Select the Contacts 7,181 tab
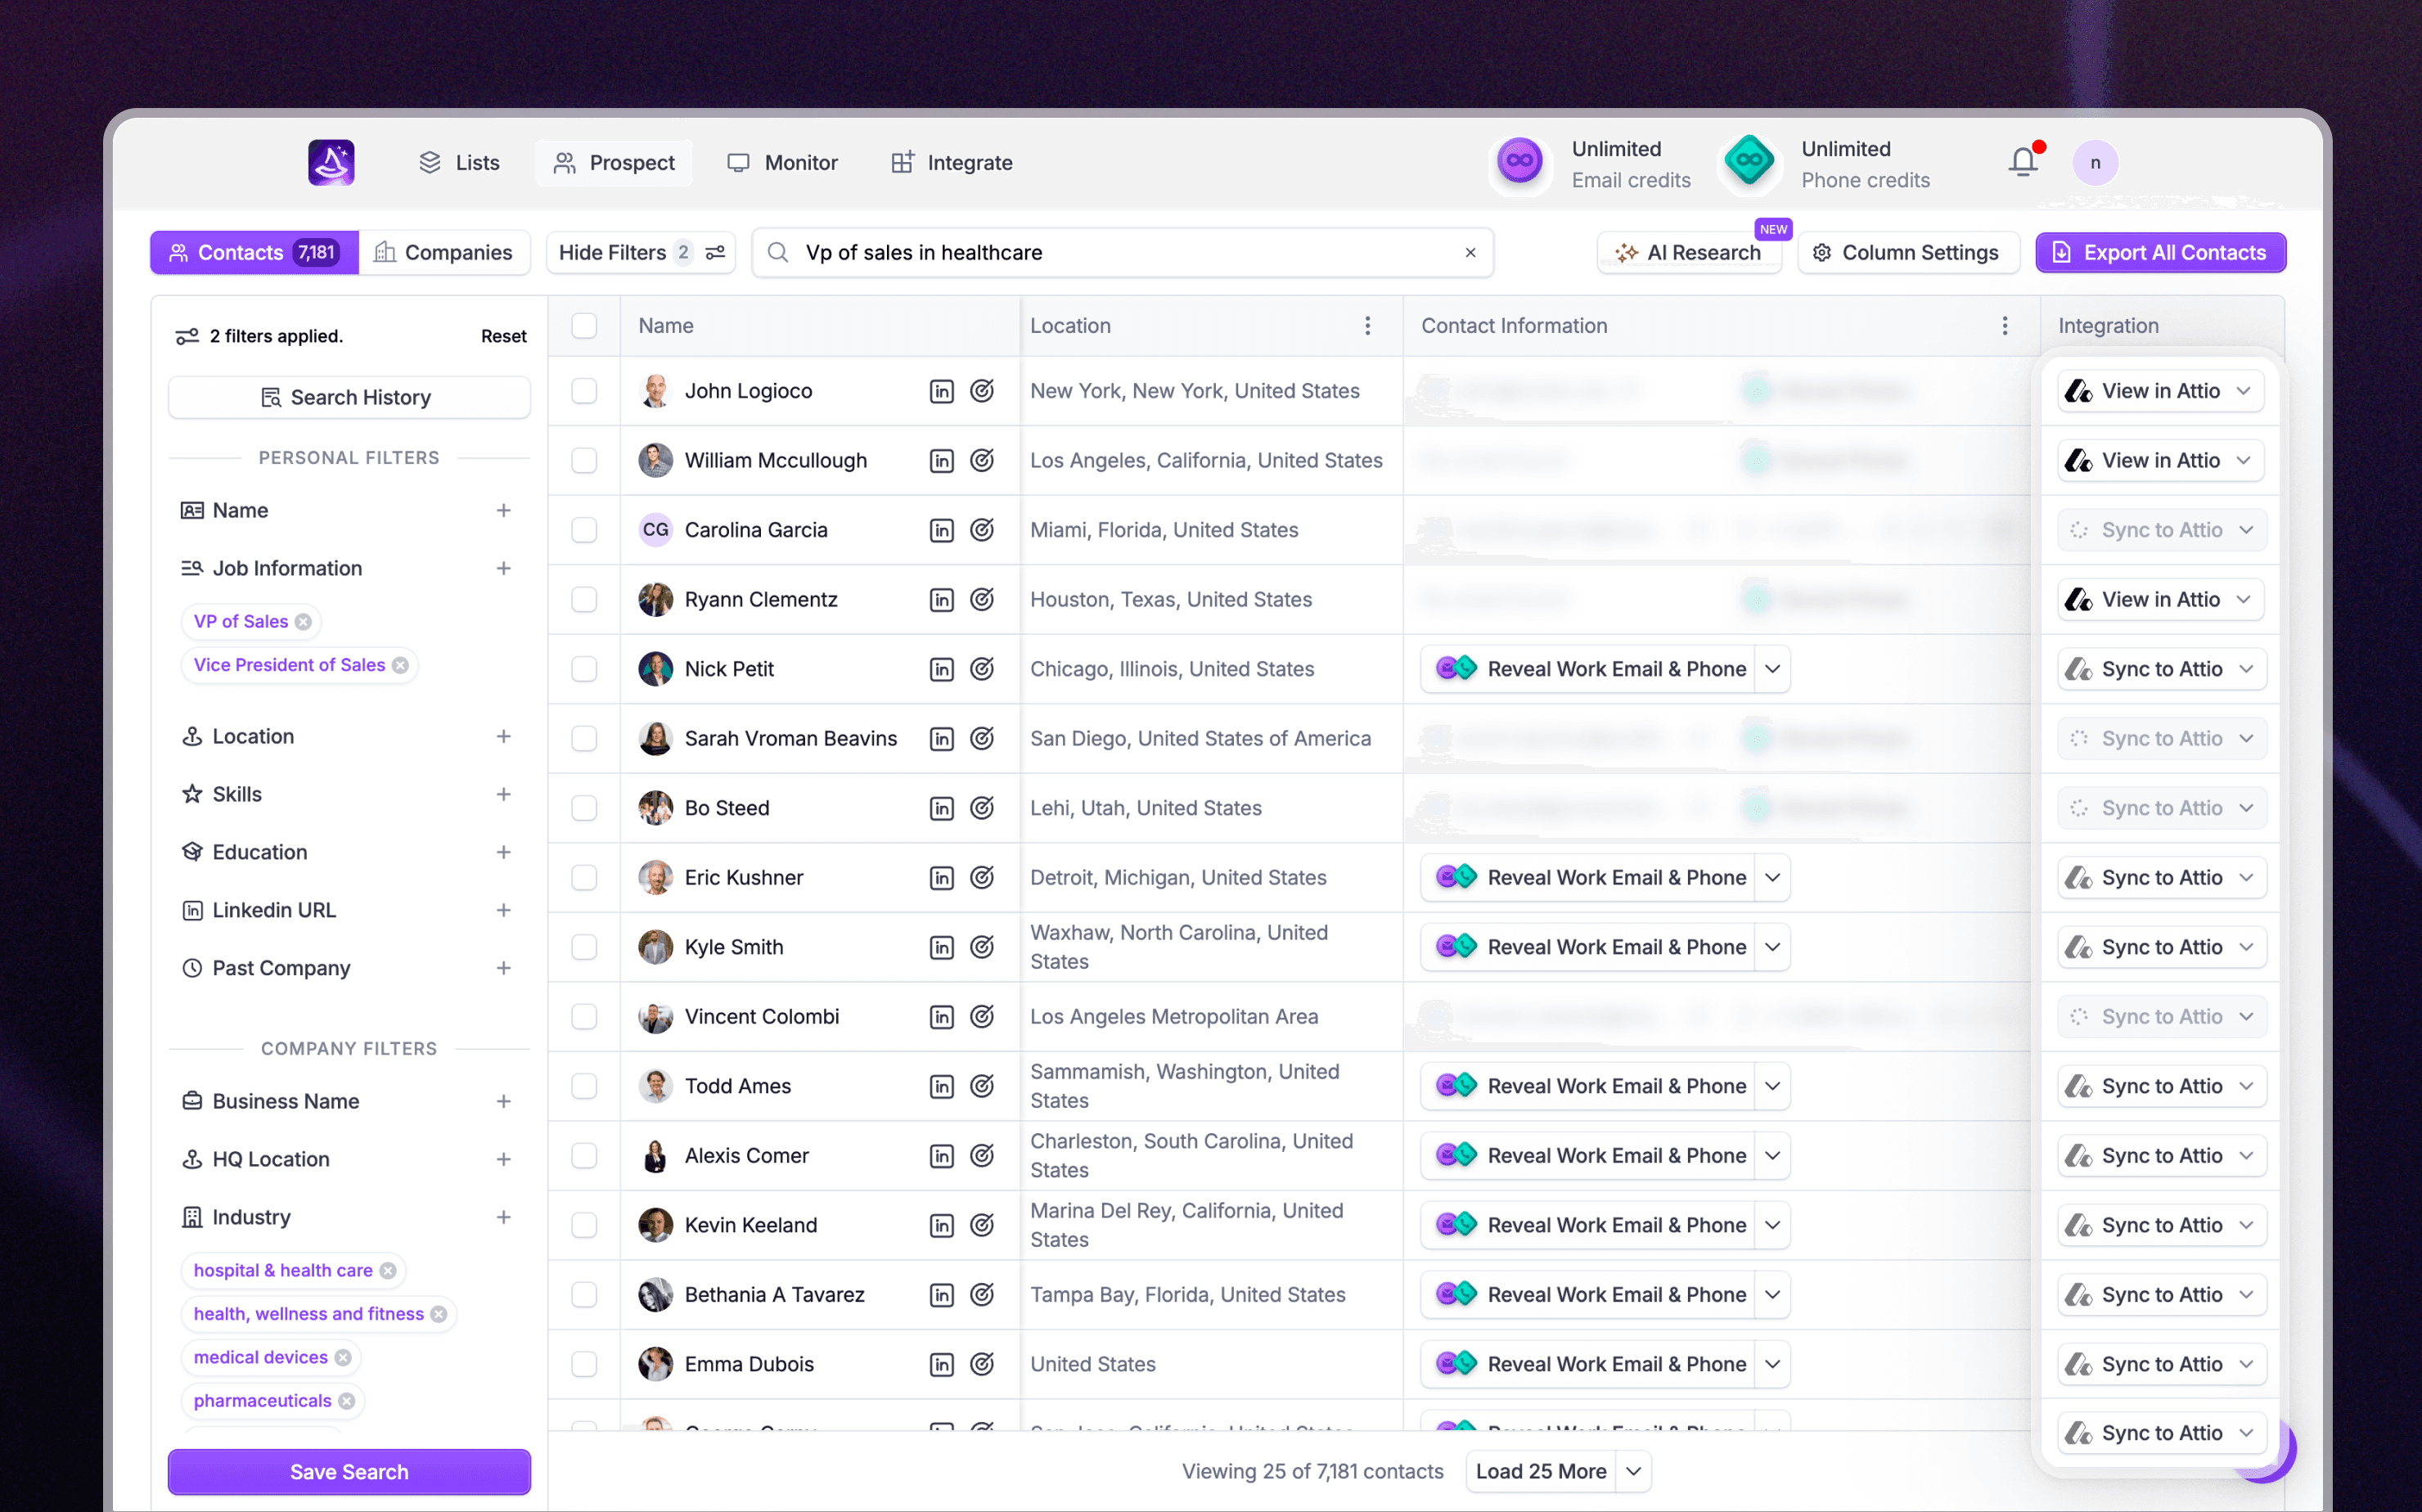The image size is (2422, 1512). pyautogui.click(x=254, y=253)
